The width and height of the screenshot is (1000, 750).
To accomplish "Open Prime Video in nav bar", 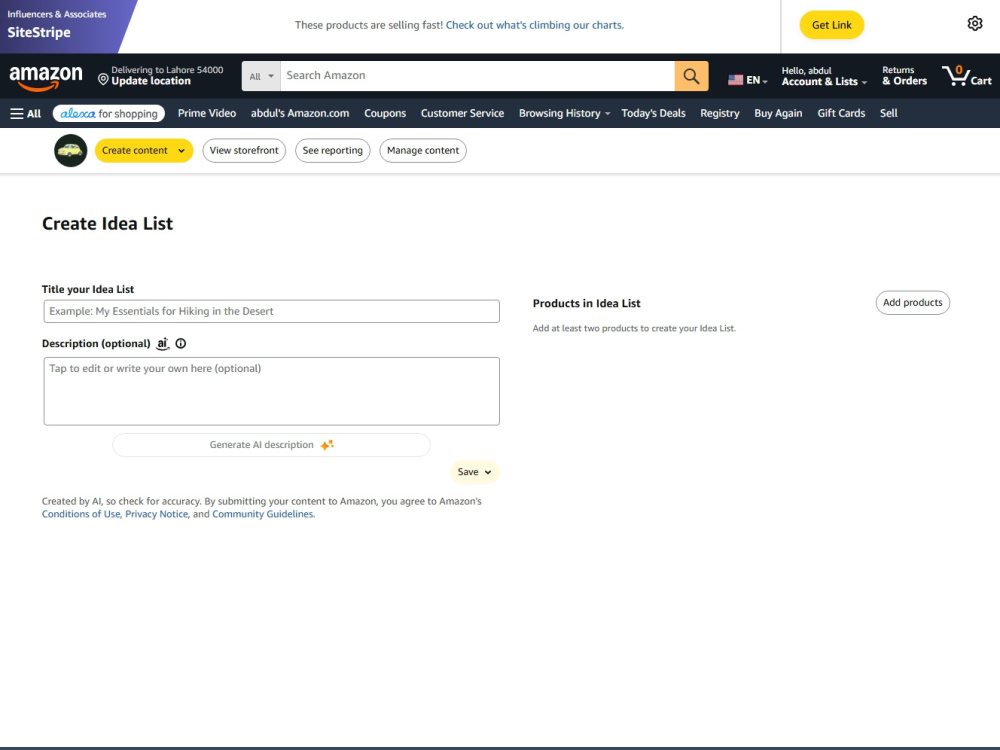I will 207,114.
